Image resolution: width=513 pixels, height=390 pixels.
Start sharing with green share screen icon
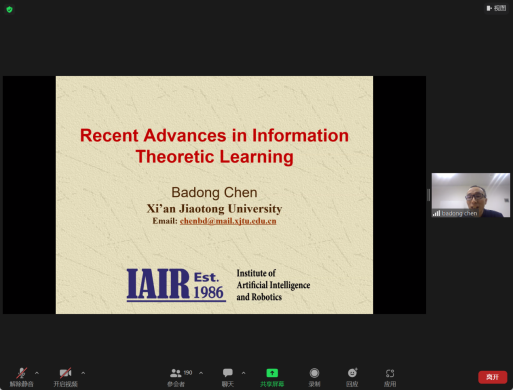coord(272,373)
